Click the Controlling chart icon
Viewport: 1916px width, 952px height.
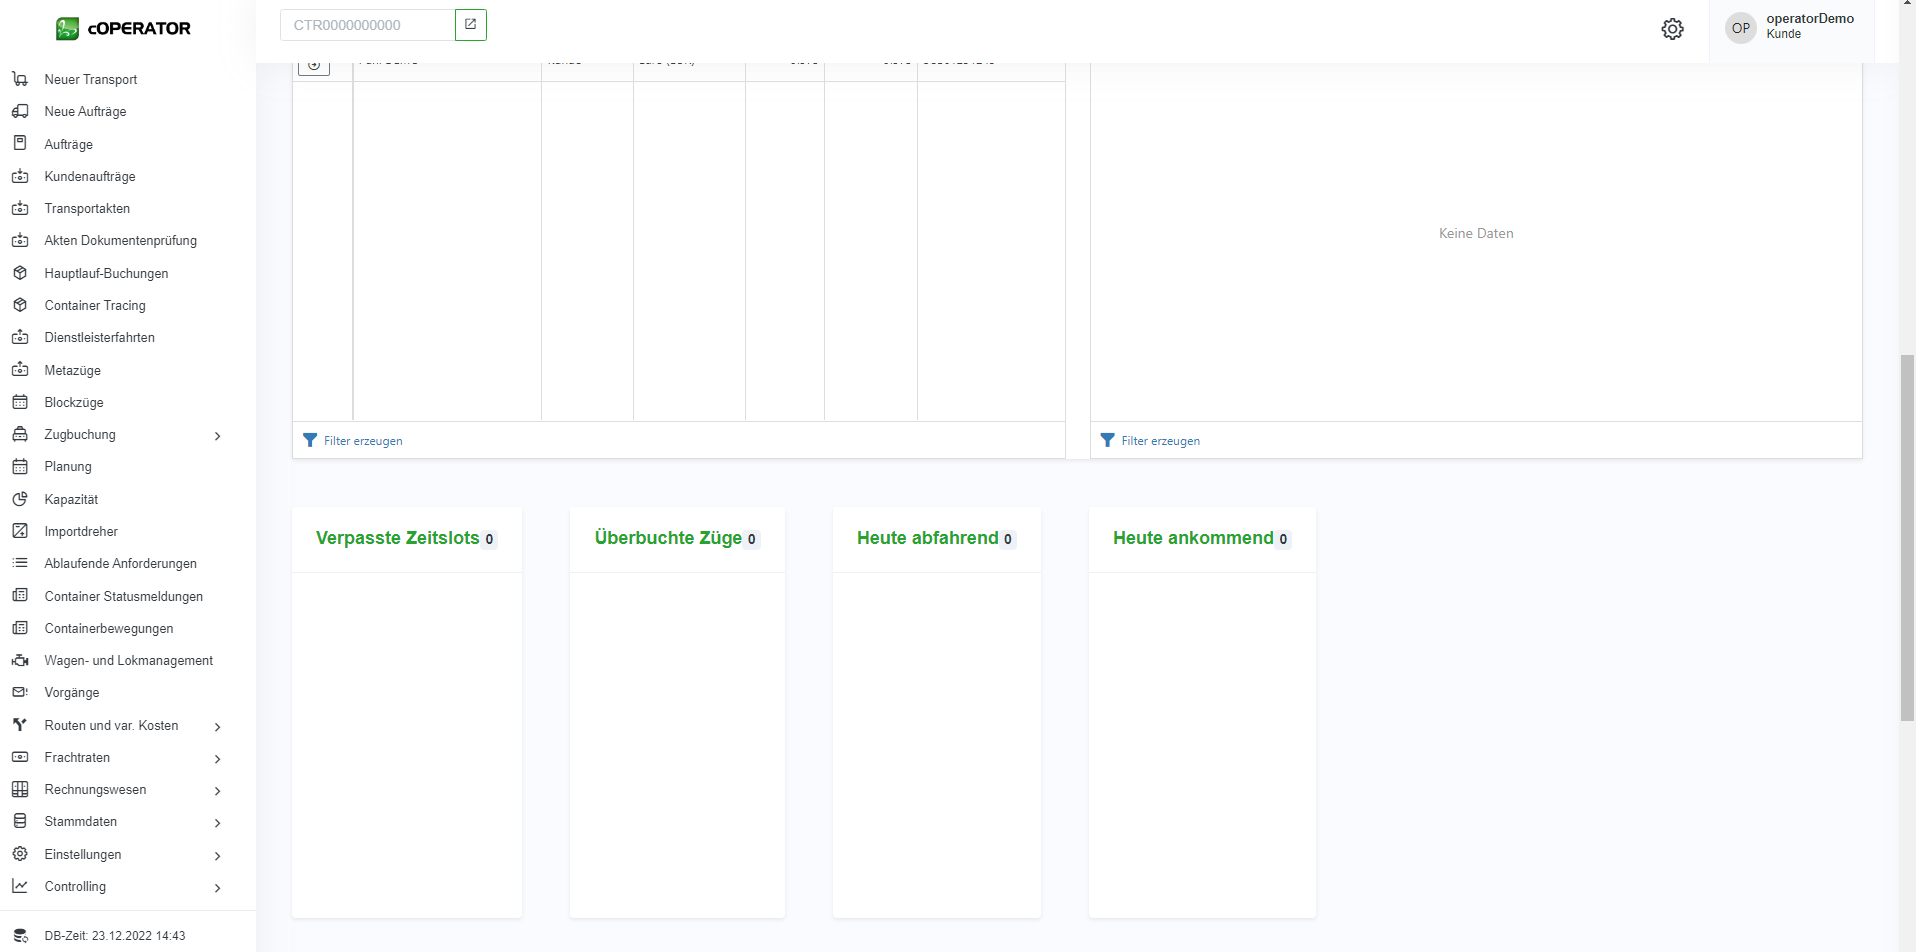[x=20, y=886]
